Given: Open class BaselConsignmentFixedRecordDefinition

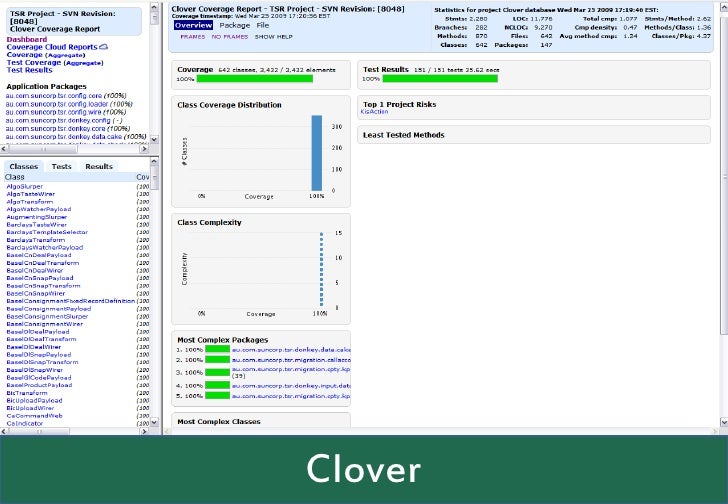Looking at the screenshot, I should click(x=71, y=301).
